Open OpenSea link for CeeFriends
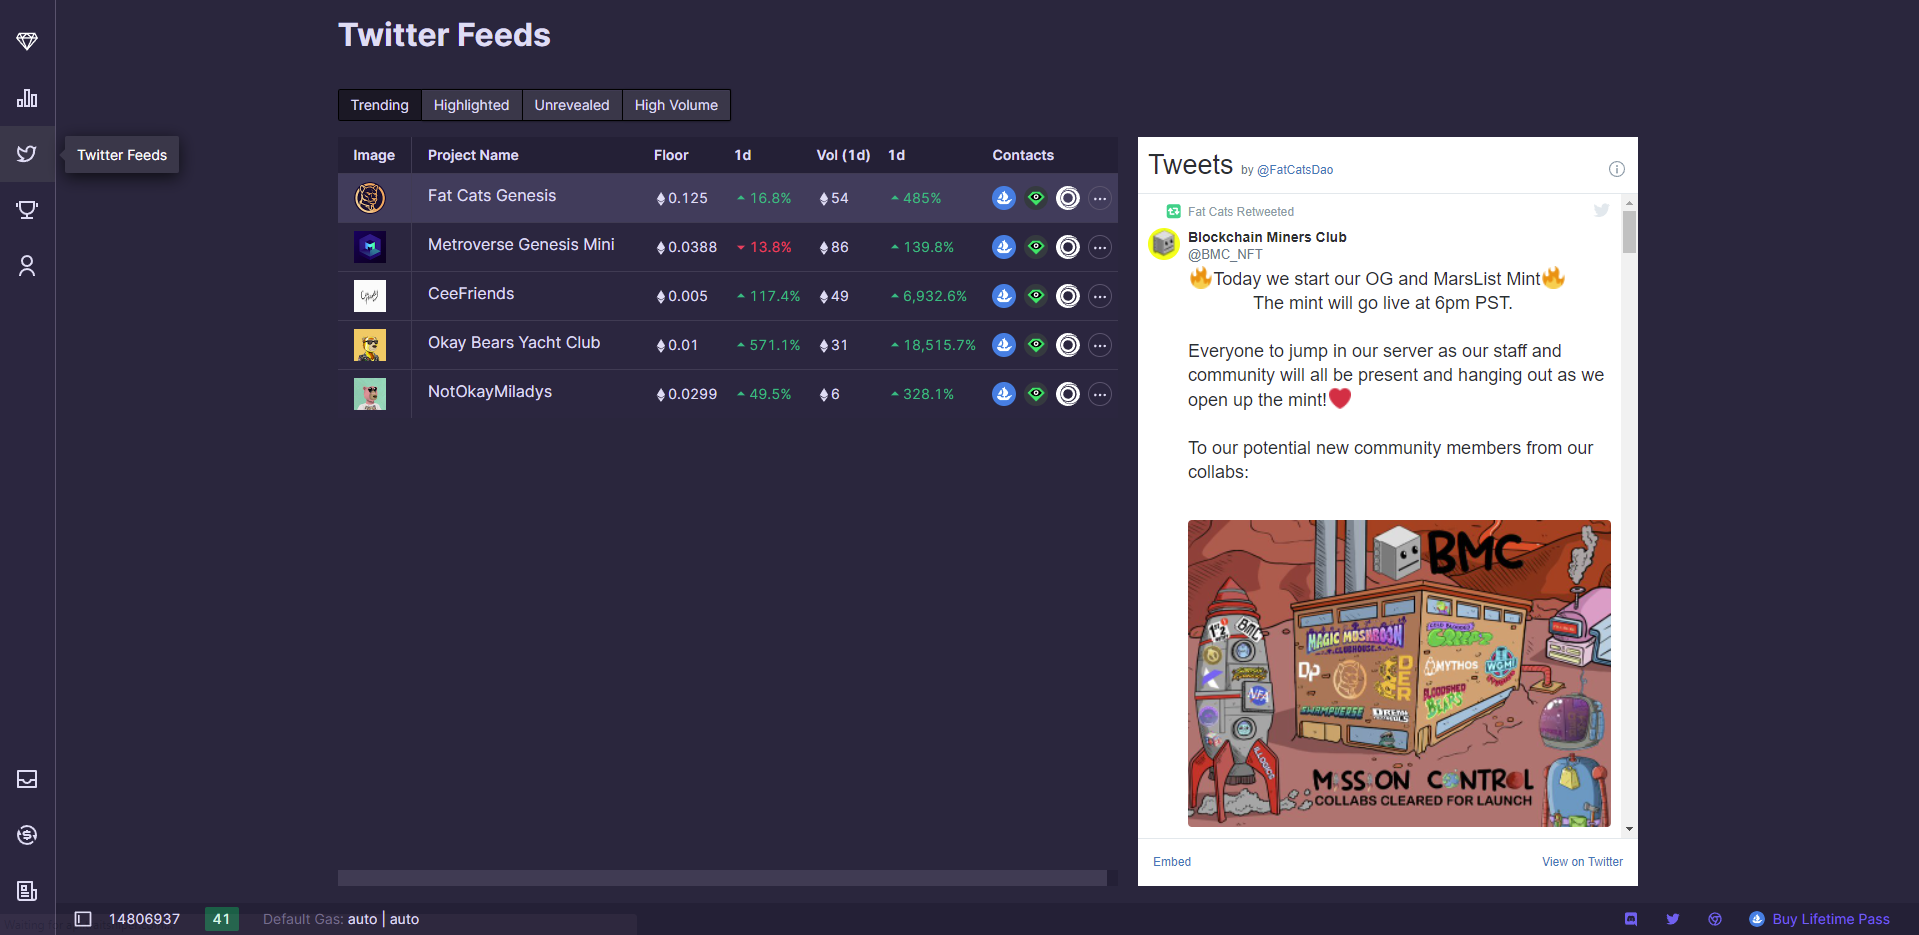Image resolution: width=1919 pixels, height=935 pixels. tap(1004, 296)
